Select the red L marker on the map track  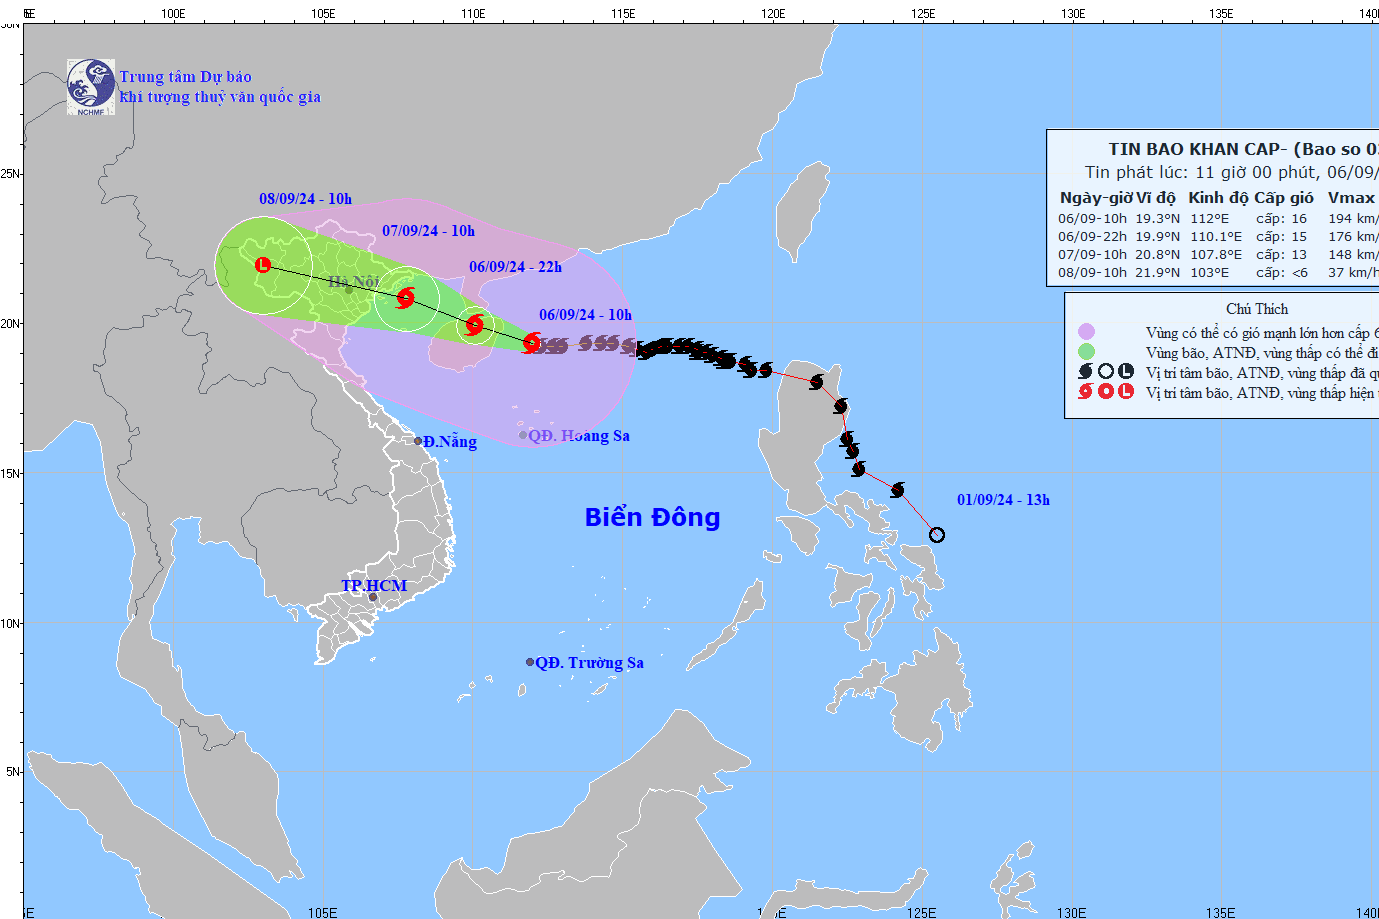263,265
